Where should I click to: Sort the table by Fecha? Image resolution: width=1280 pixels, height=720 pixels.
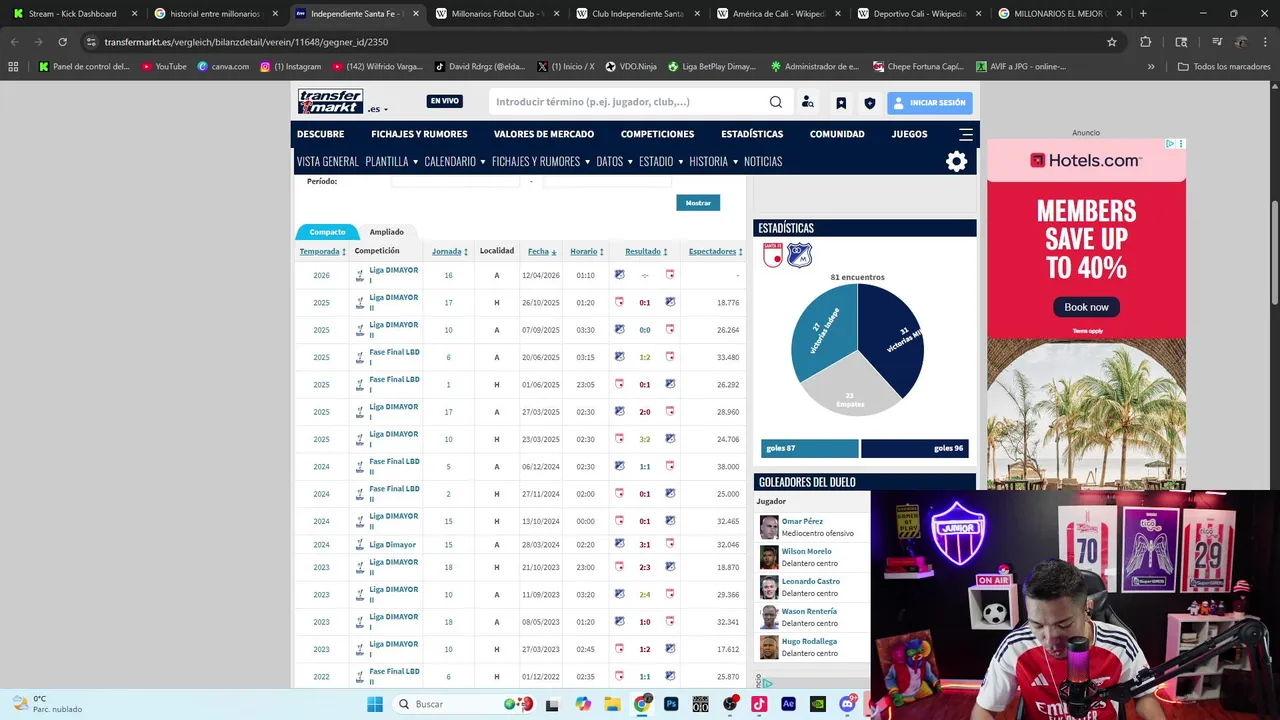541,251
